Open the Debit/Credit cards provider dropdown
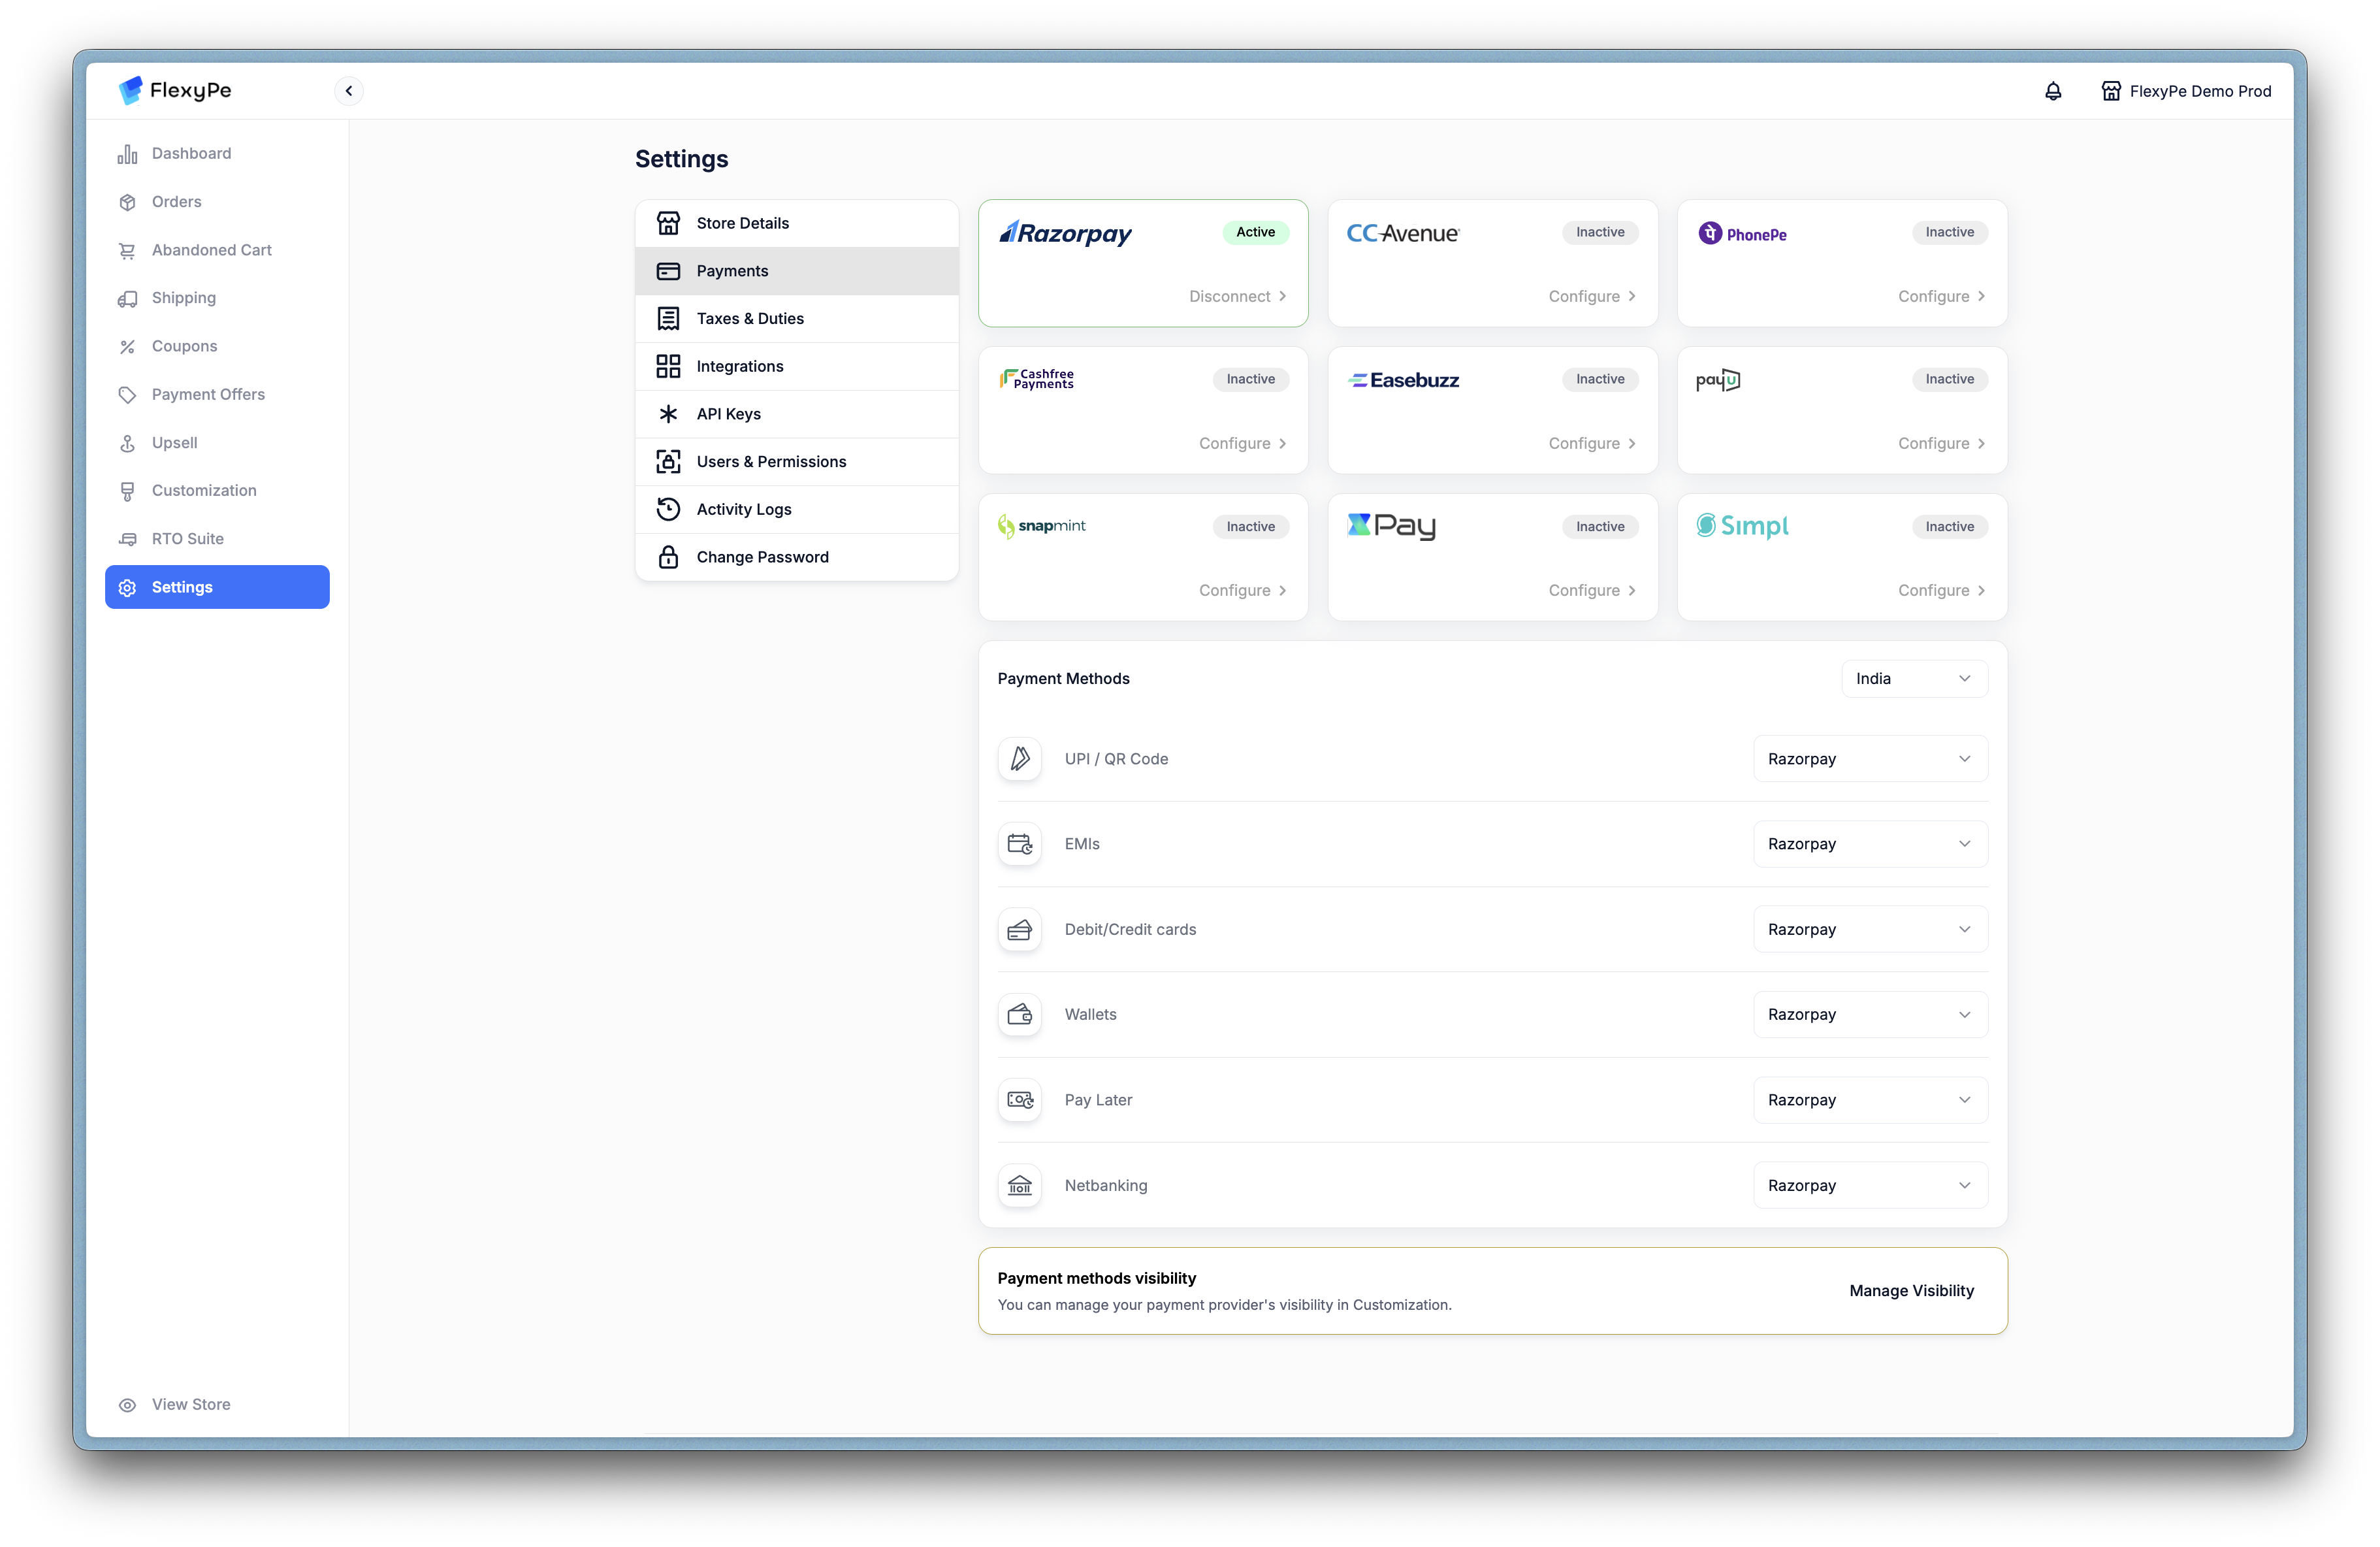 [1870, 930]
